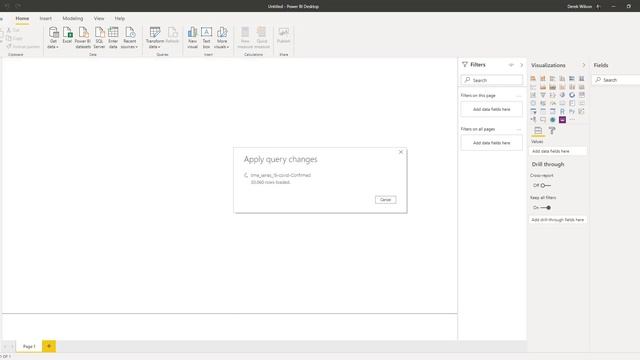Screen dimensions: 640x360
Task: Collapse the Visualizations pane with its chevron
Action: click(583, 65)
